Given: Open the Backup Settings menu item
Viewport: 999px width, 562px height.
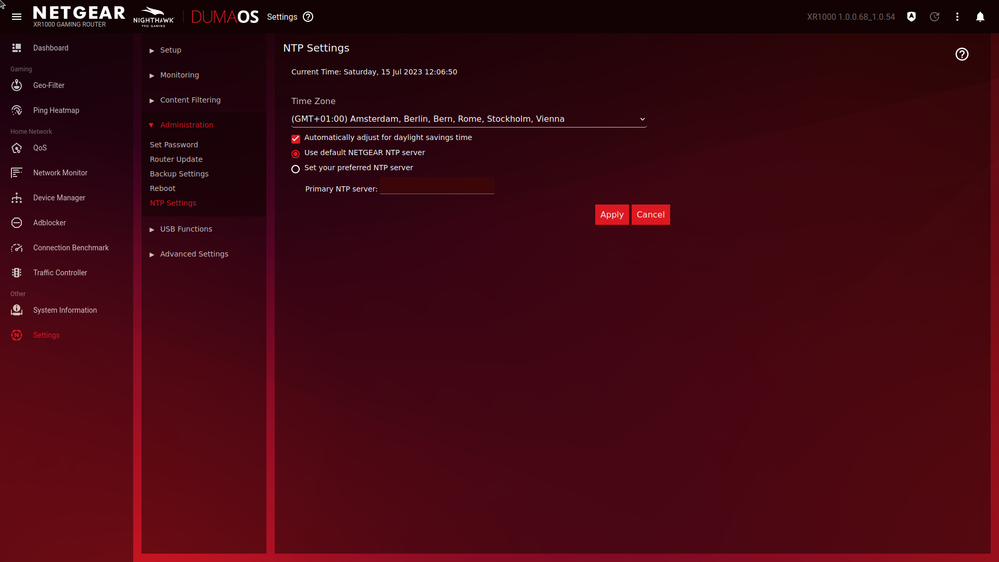Looking at the screenshot, I should (179, 174).
